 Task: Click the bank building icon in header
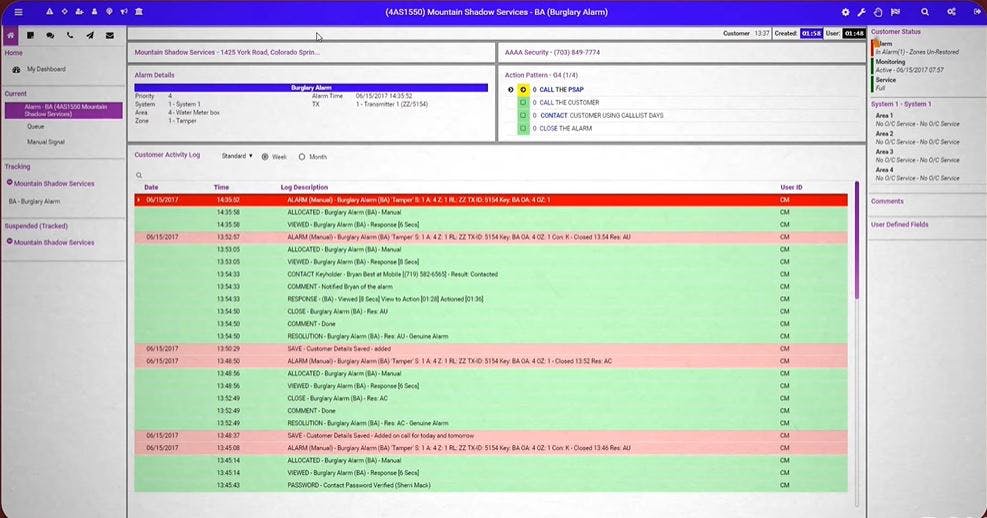(x=139, y=12)
